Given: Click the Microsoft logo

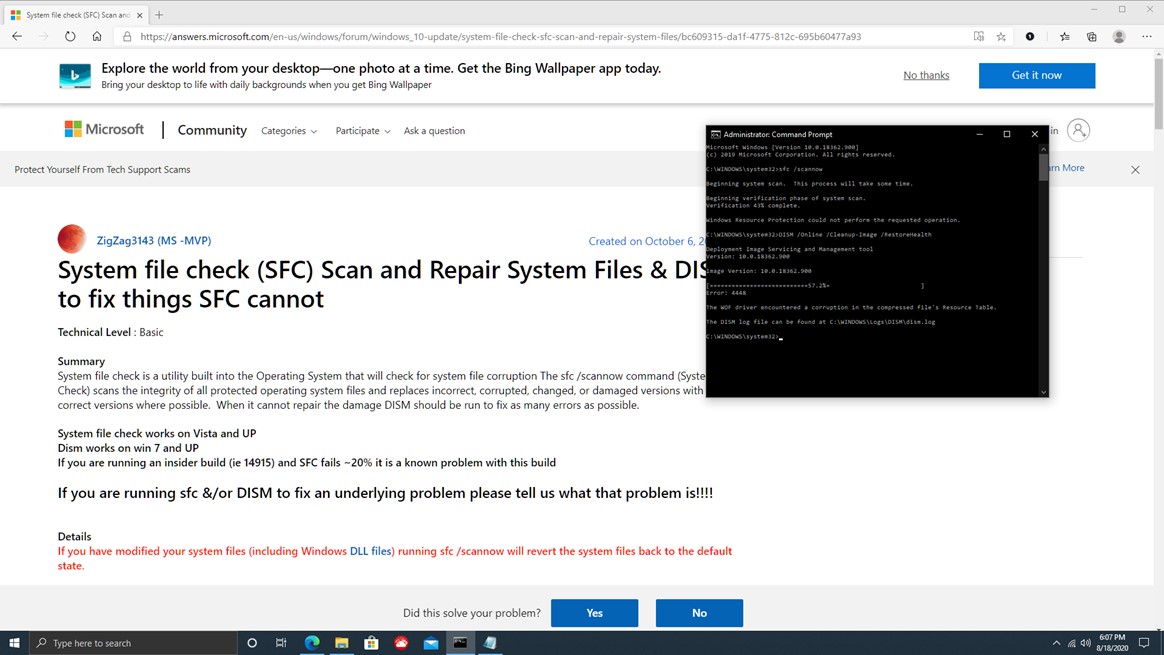Looking at the screenshot, I should pyautogui.click(x=104, y=129).
